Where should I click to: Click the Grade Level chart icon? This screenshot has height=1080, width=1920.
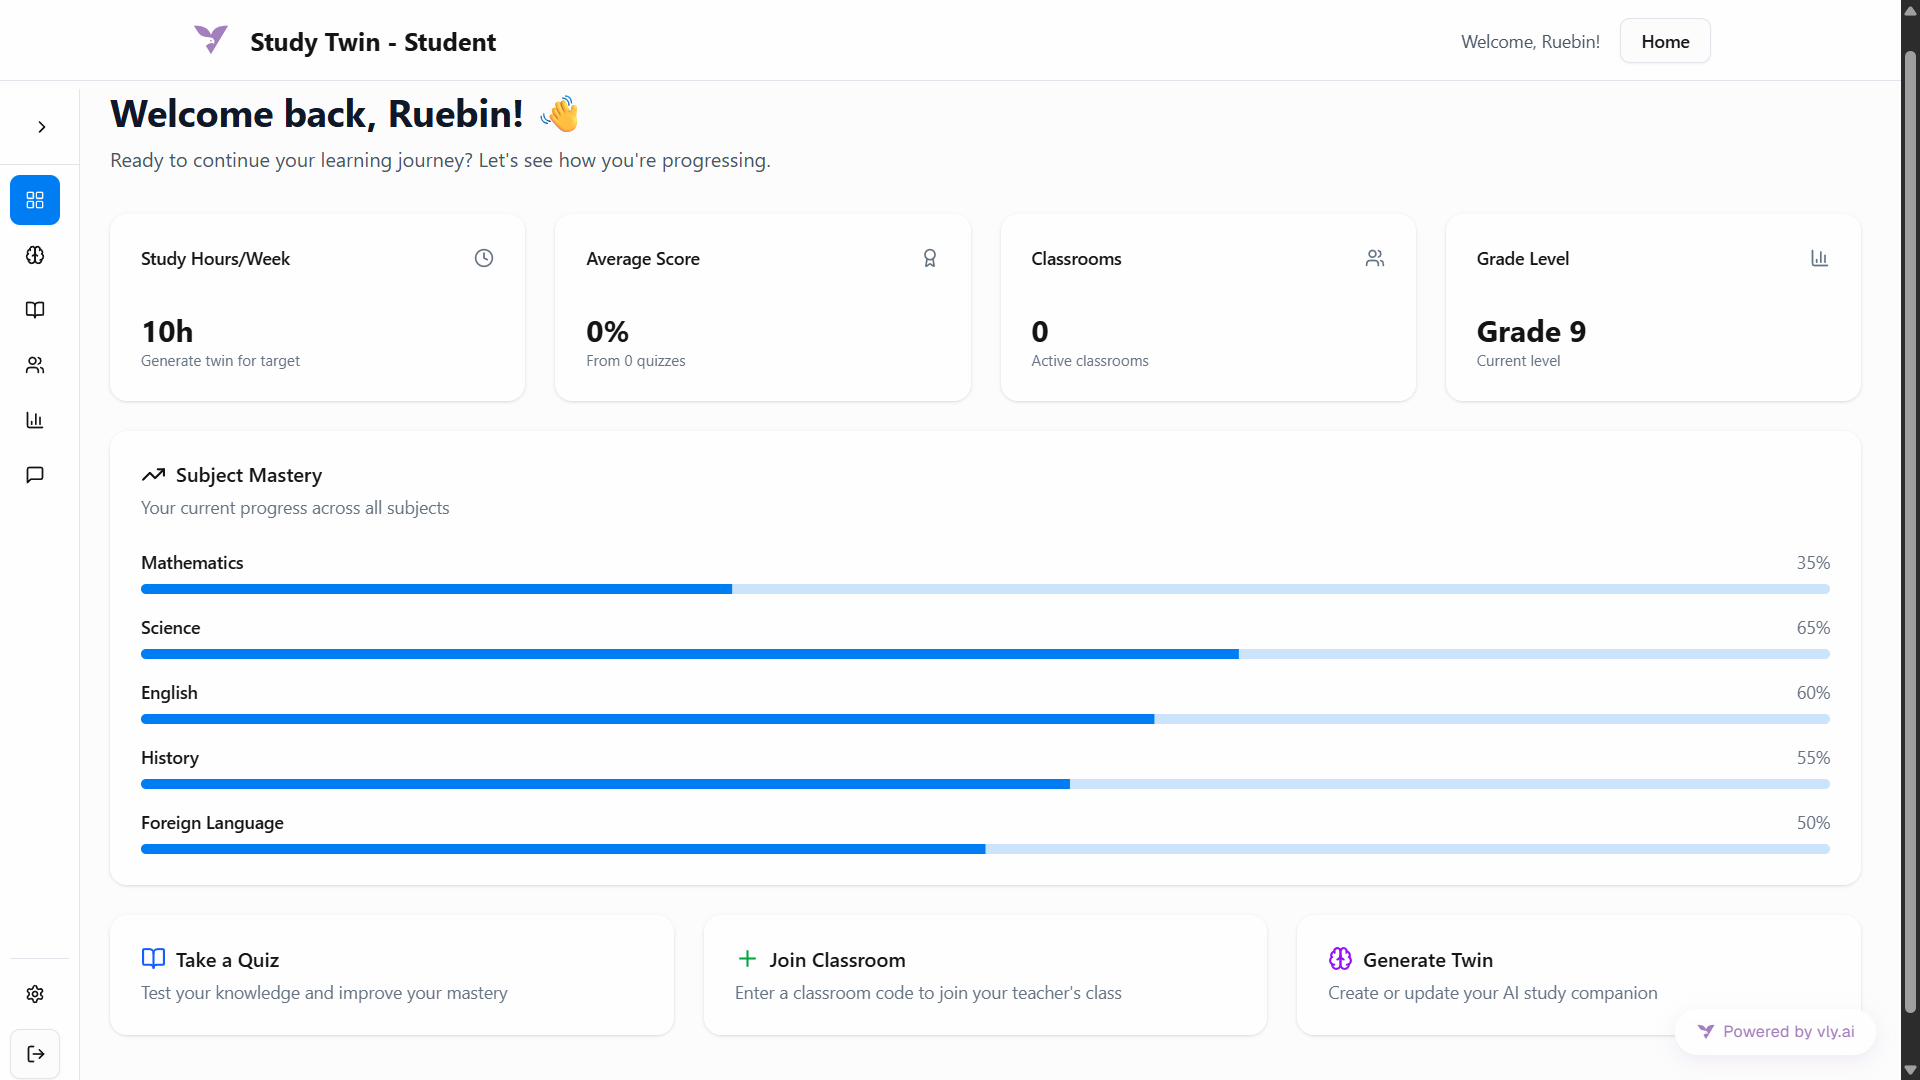point(1819,258)
